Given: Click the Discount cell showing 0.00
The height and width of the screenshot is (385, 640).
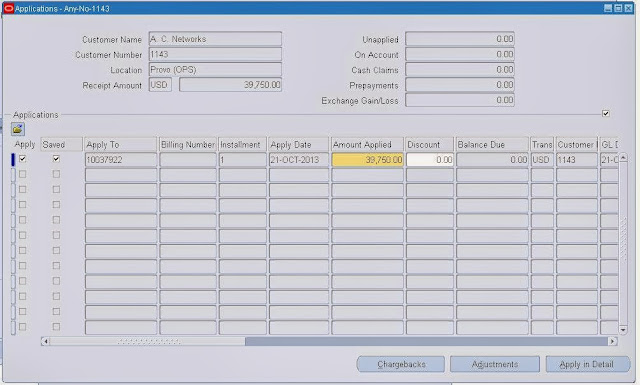Looking at the screenshot, I should (430, 160).
